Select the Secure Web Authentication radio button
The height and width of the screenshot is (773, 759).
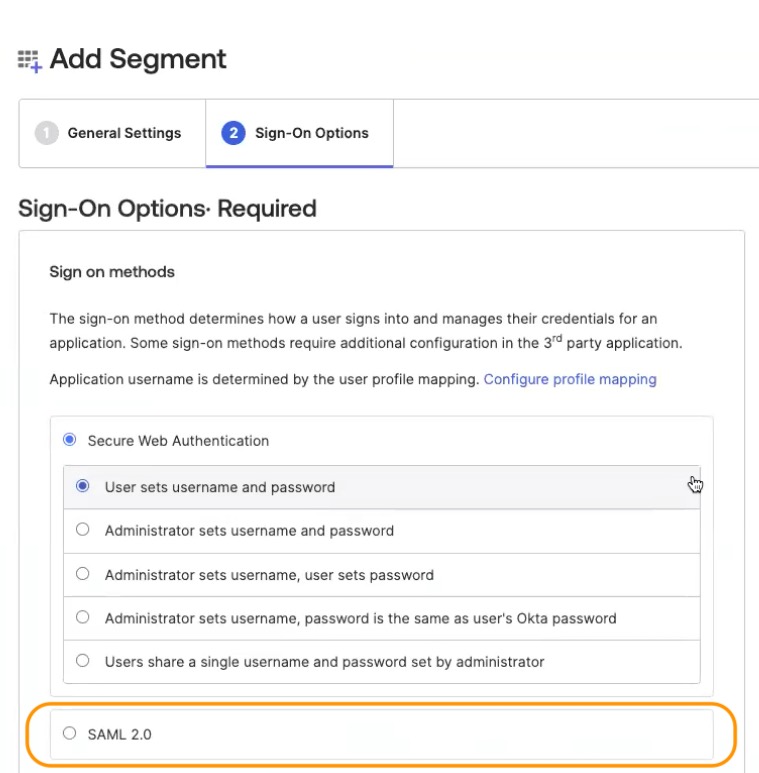click(69, 440)
